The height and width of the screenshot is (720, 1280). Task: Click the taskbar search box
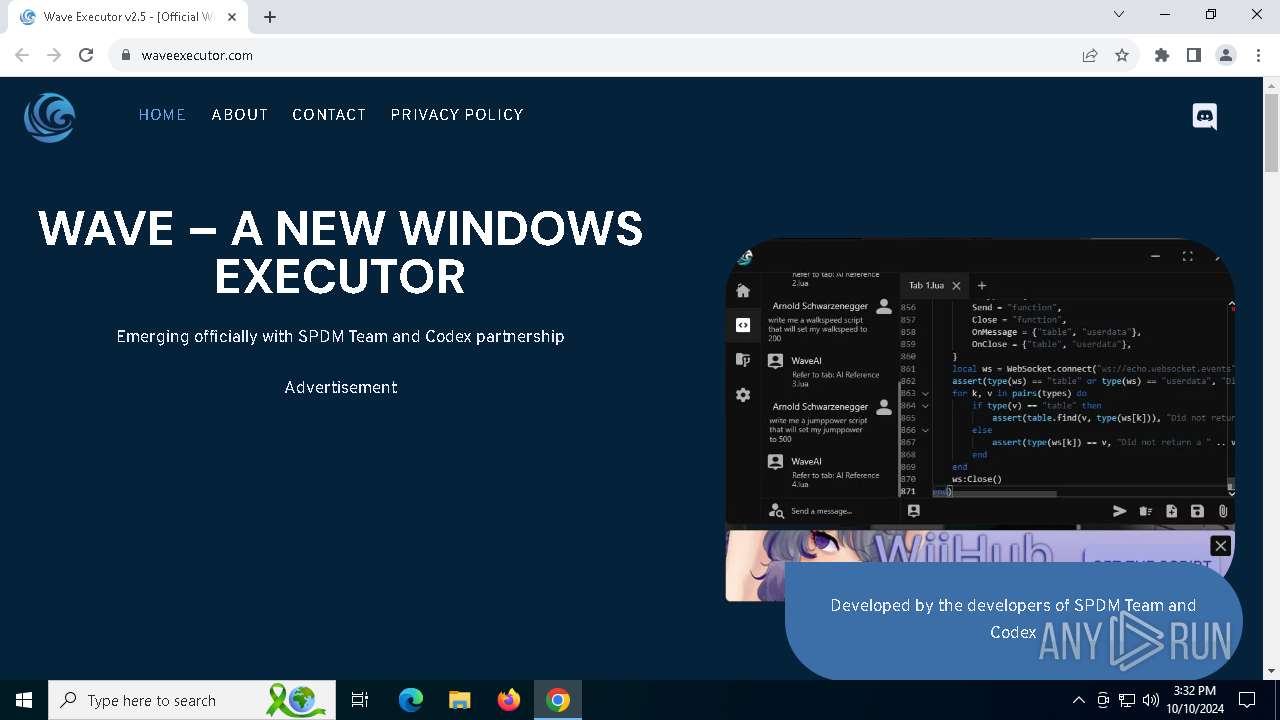click(193, 700)
